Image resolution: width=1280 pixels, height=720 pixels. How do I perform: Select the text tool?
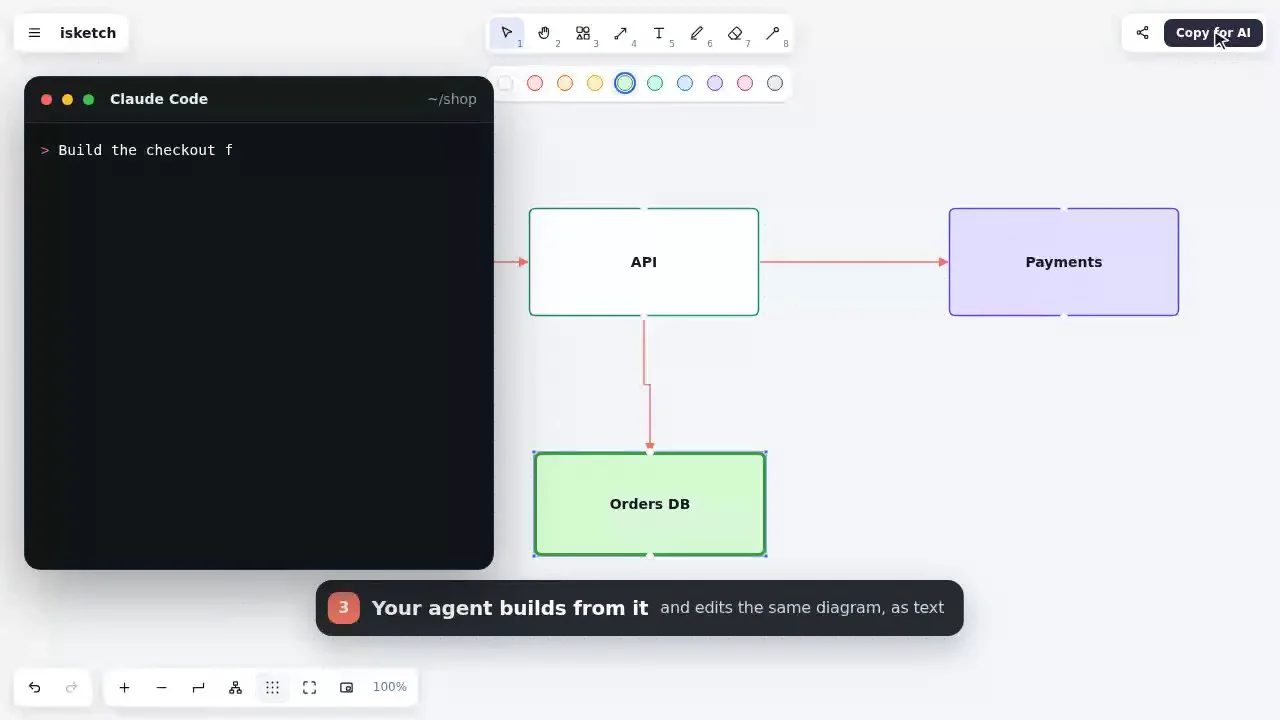tap(659, 33)
